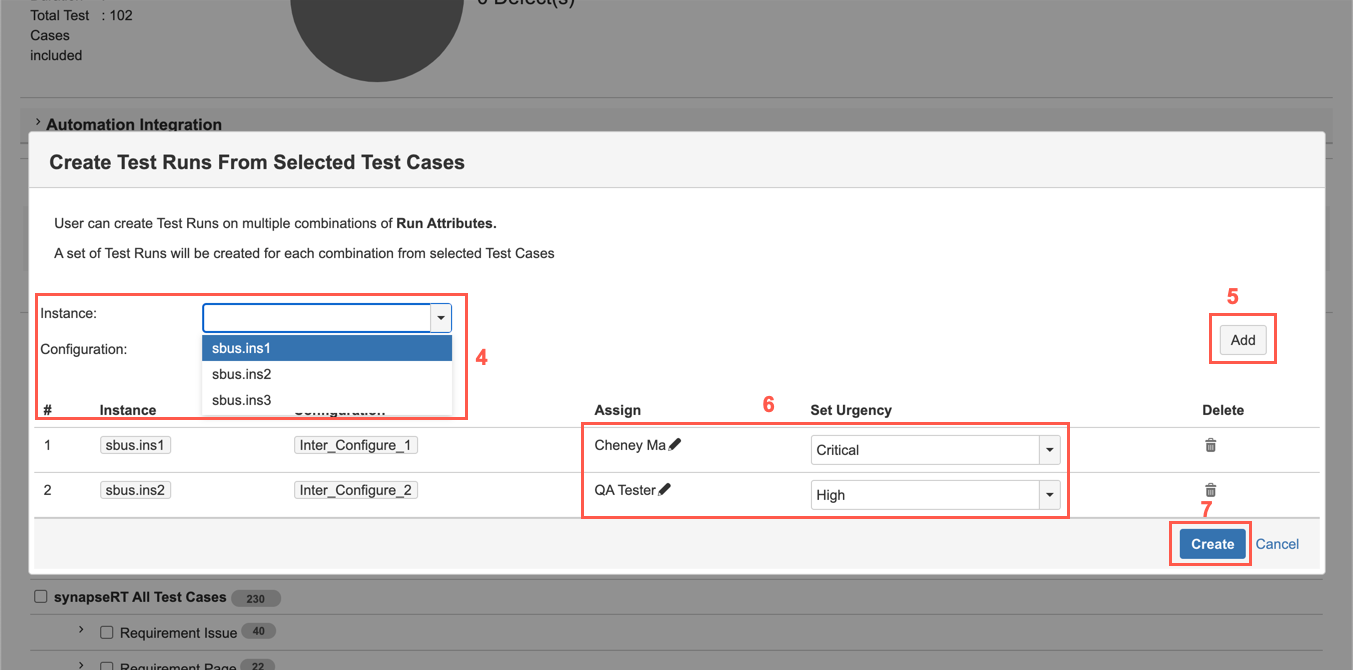The height and width of the screenshot is (670, 1353).
Task: Open the High urgency dropdown
Action: 1049,495
